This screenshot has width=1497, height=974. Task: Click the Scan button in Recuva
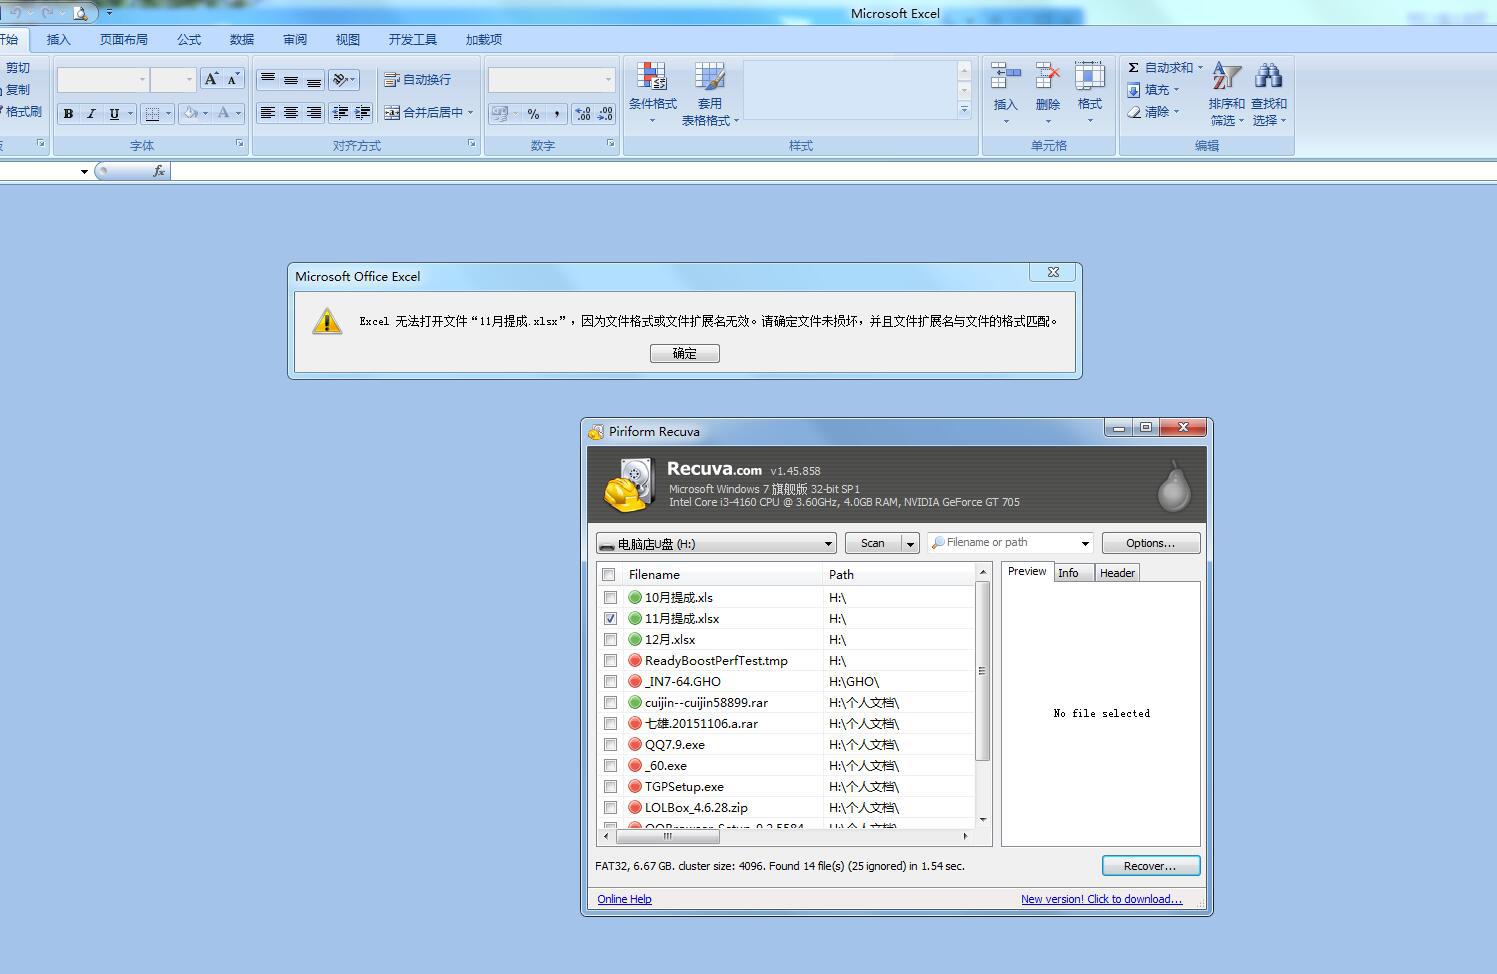(x=873, y=543)
